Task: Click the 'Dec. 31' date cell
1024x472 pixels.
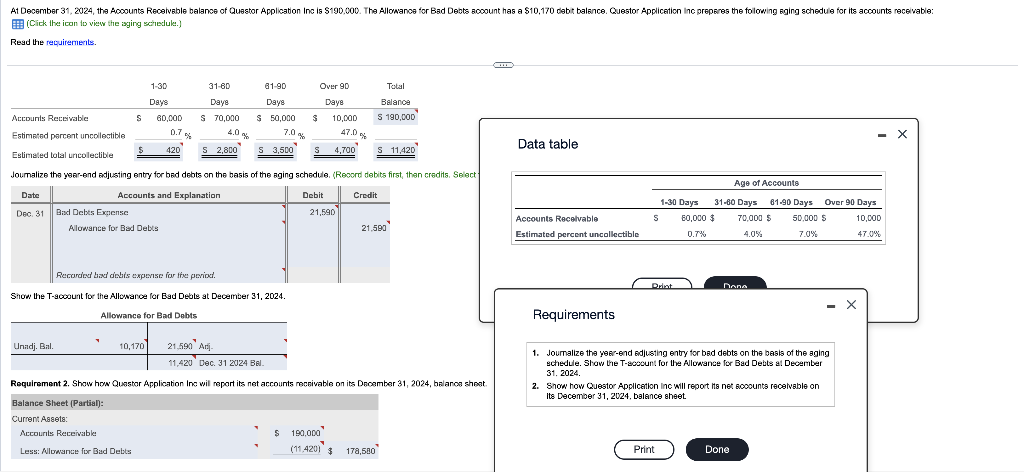Action: (31, 212)
